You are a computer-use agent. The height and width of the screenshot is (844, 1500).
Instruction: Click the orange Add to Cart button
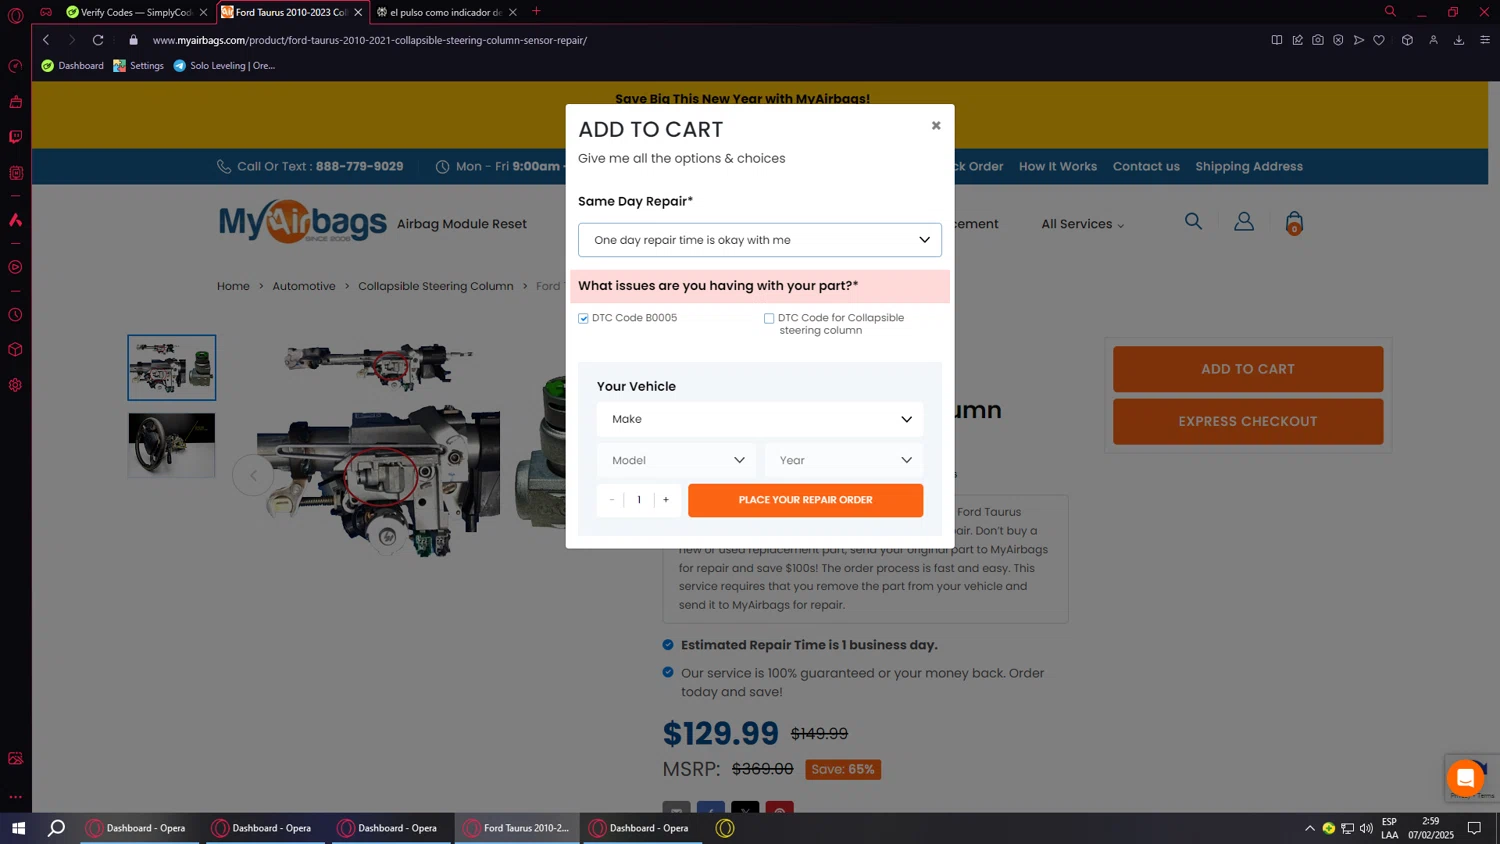tap(1248, 369)
